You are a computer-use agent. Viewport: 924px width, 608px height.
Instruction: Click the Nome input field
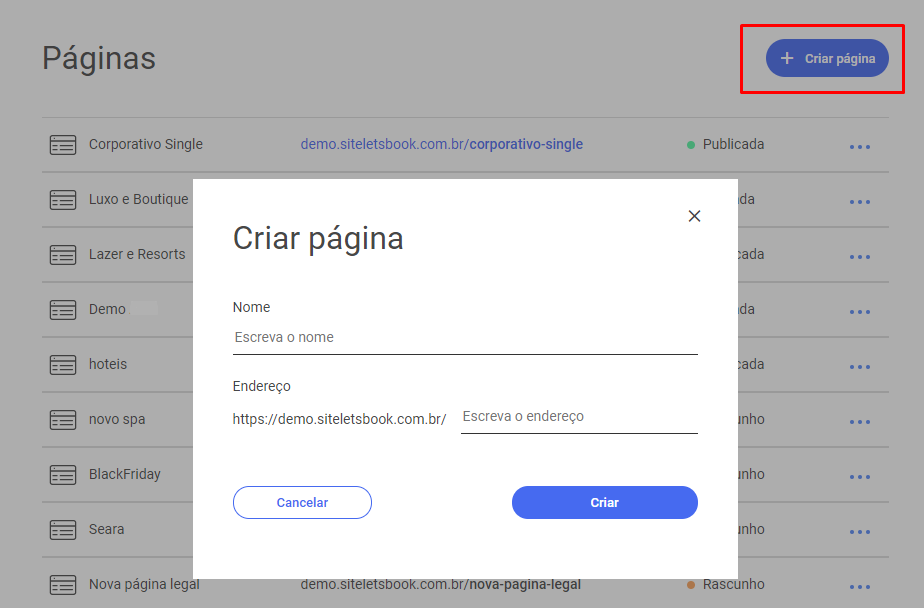(465, 338)
